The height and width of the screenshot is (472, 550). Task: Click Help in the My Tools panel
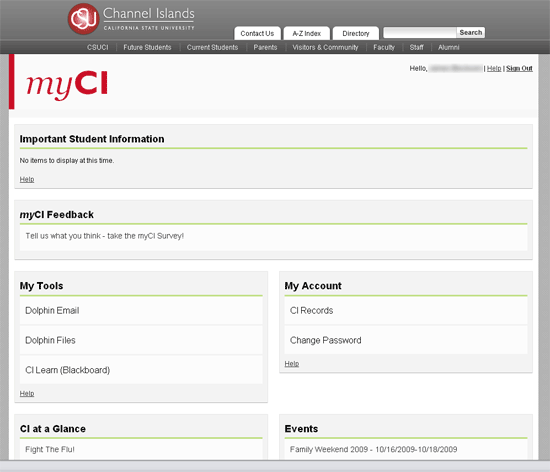(27, 393)
